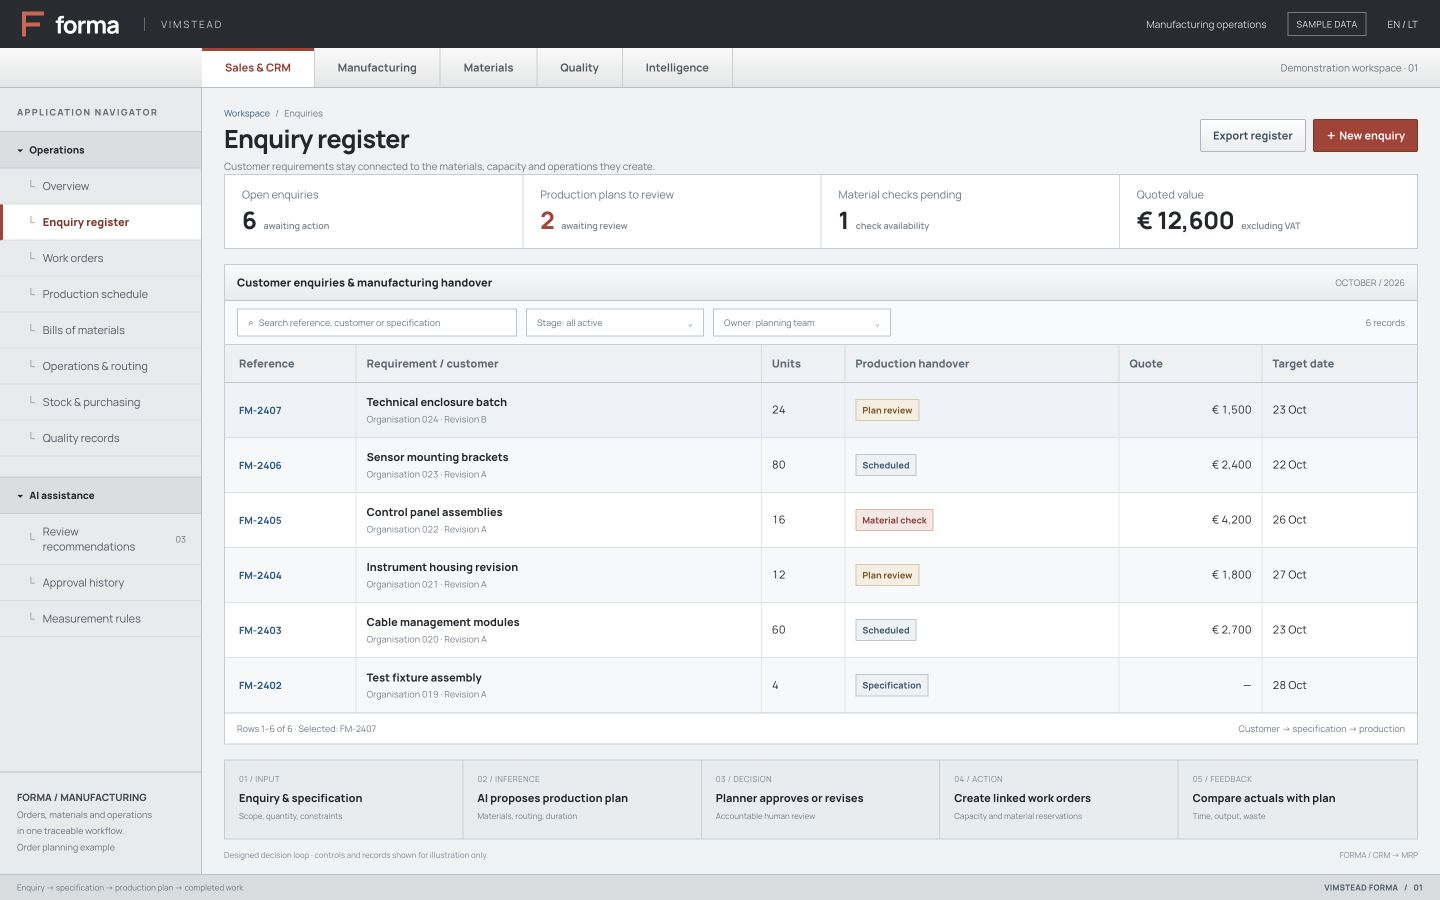Open Production schedule in the navigator
The width and height of the screenshot is (1440, 900).
[x=100, y=294]
